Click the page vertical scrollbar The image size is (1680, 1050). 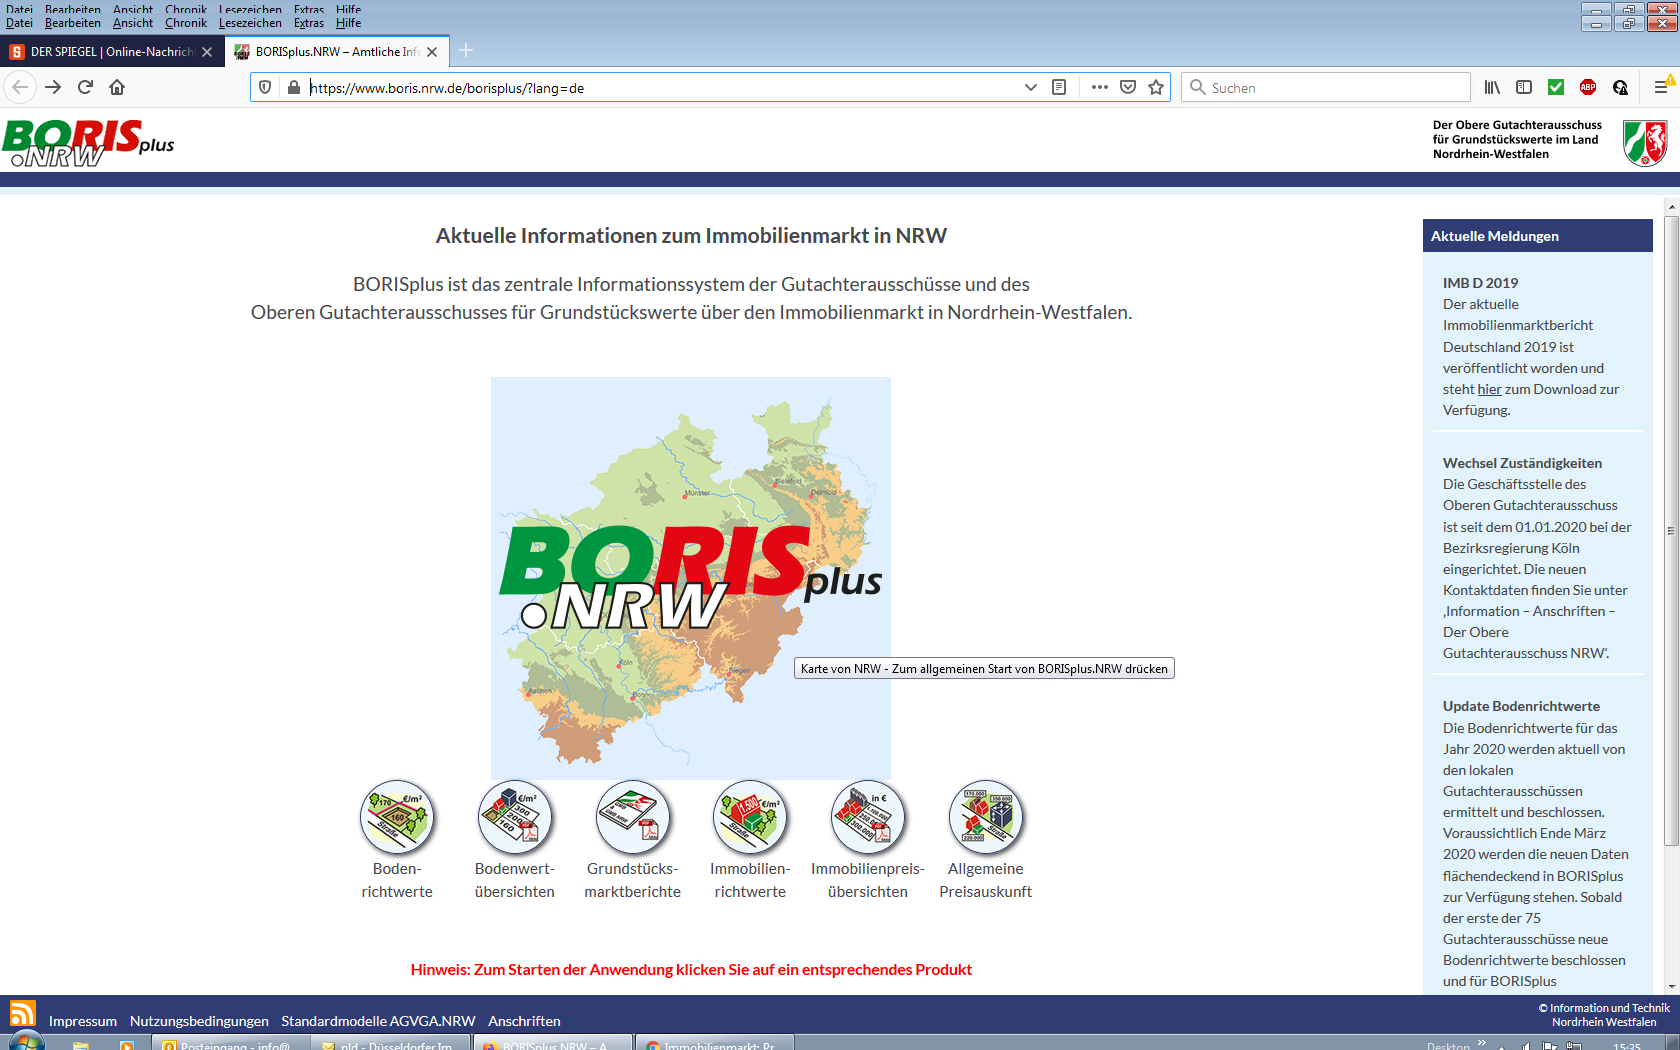(x=1671, y=530)
